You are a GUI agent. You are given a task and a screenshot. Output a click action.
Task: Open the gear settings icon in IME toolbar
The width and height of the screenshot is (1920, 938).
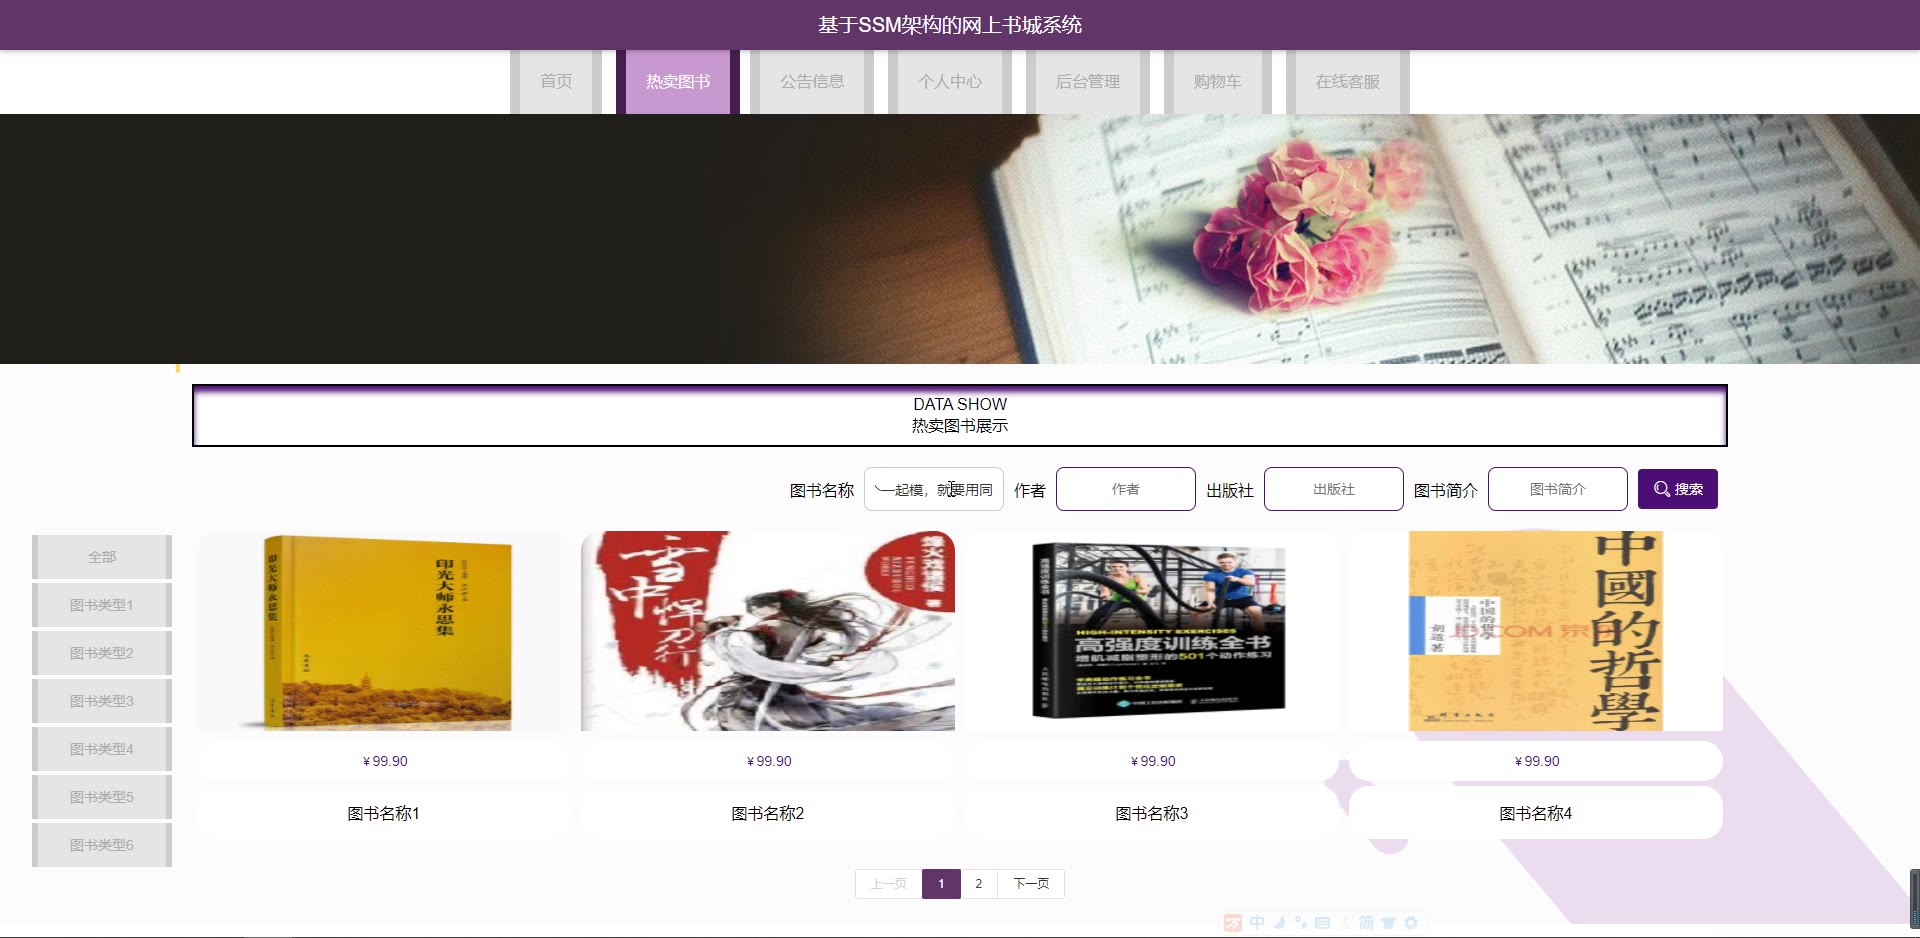coord(1411,923)
